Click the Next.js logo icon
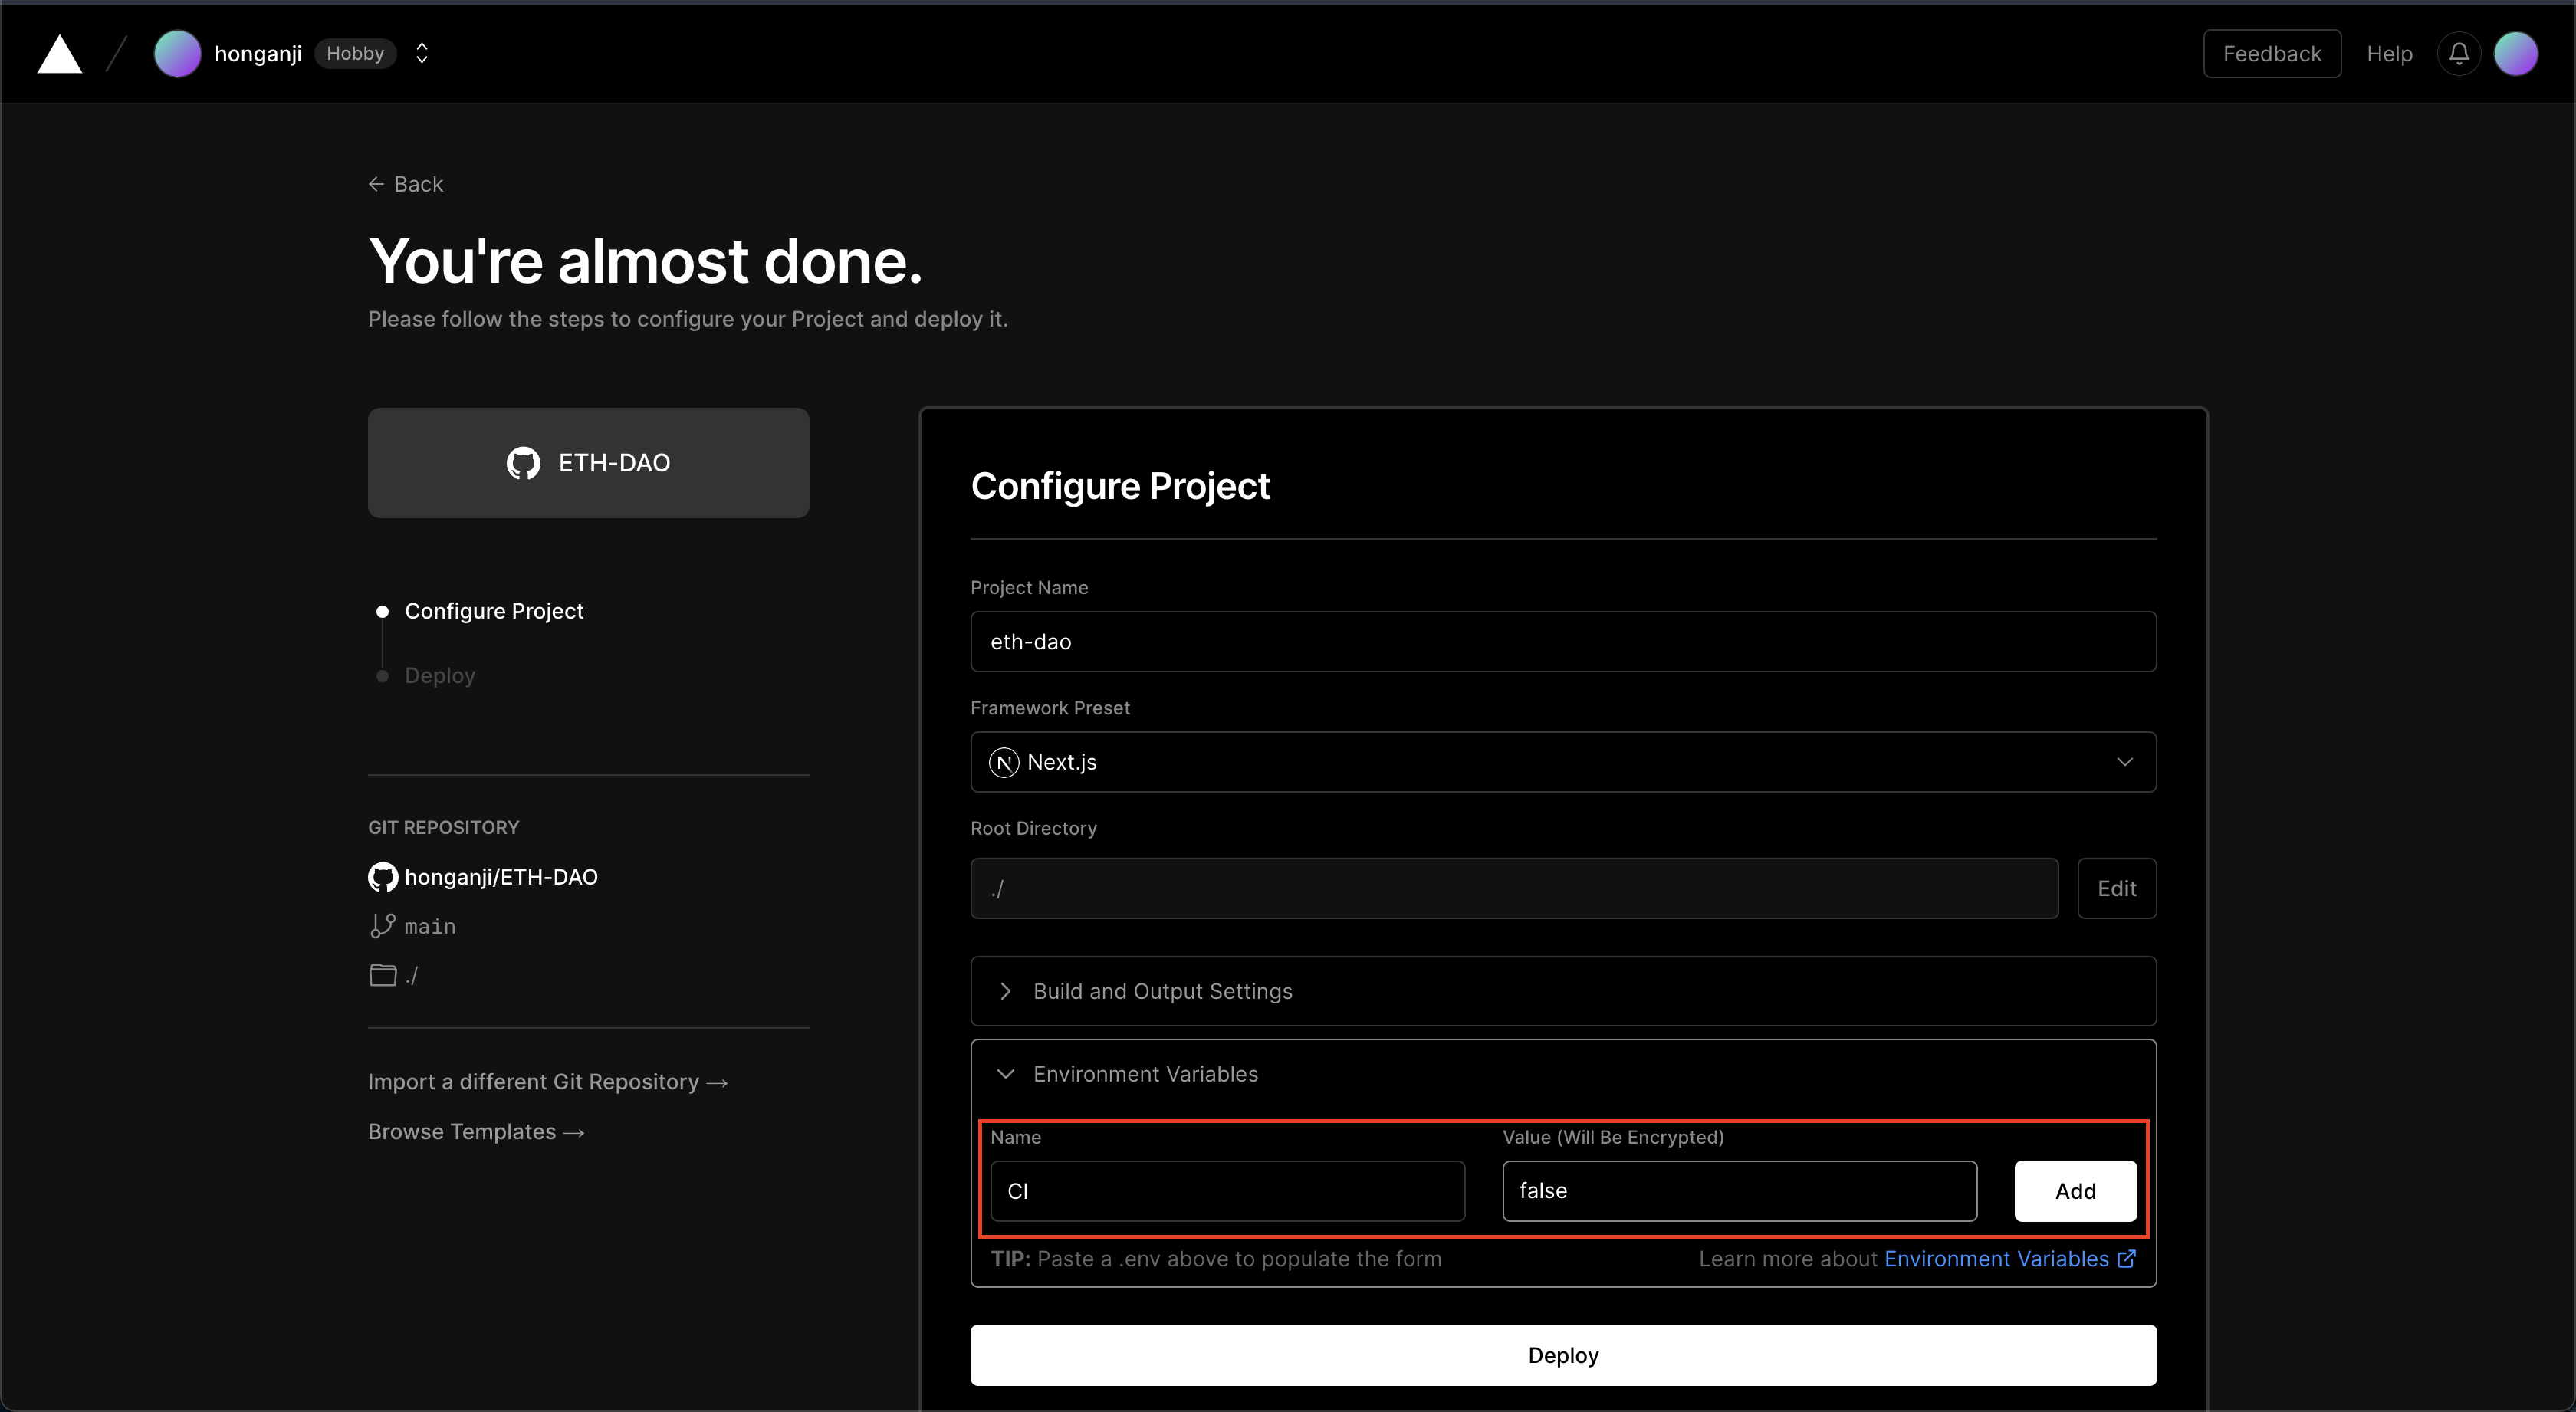The width and height of the screenshot is (2576, 1412). (1004, 762)
